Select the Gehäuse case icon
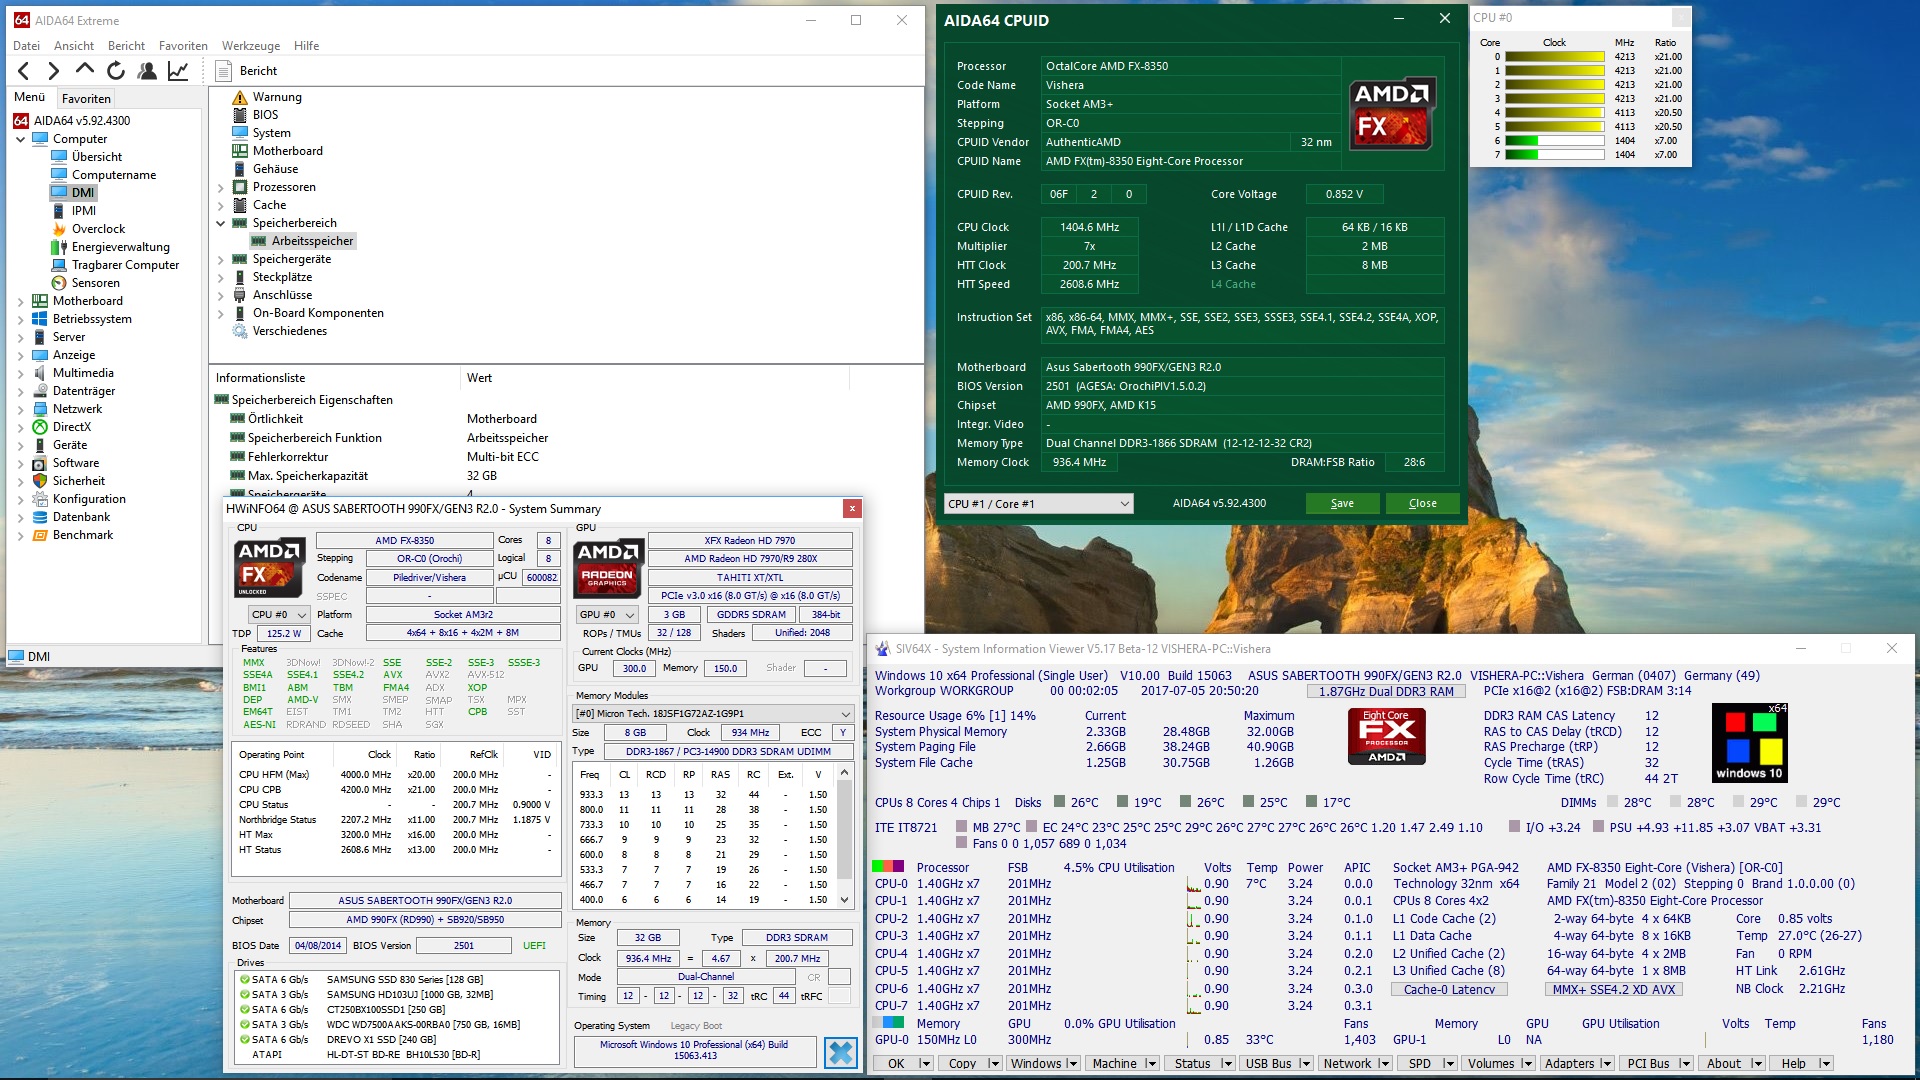Image resolution: width=1920 pixels, height=1080 pixels. [x=240, y=169]
